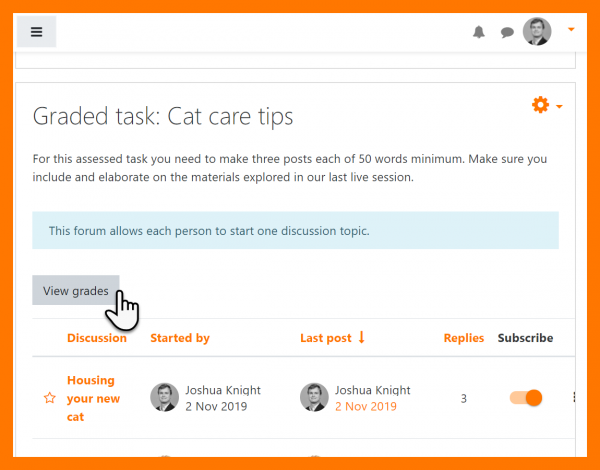This screenshot has height=470, width=600.
Task: Sort by Started by column header
Action: point(180,338)
